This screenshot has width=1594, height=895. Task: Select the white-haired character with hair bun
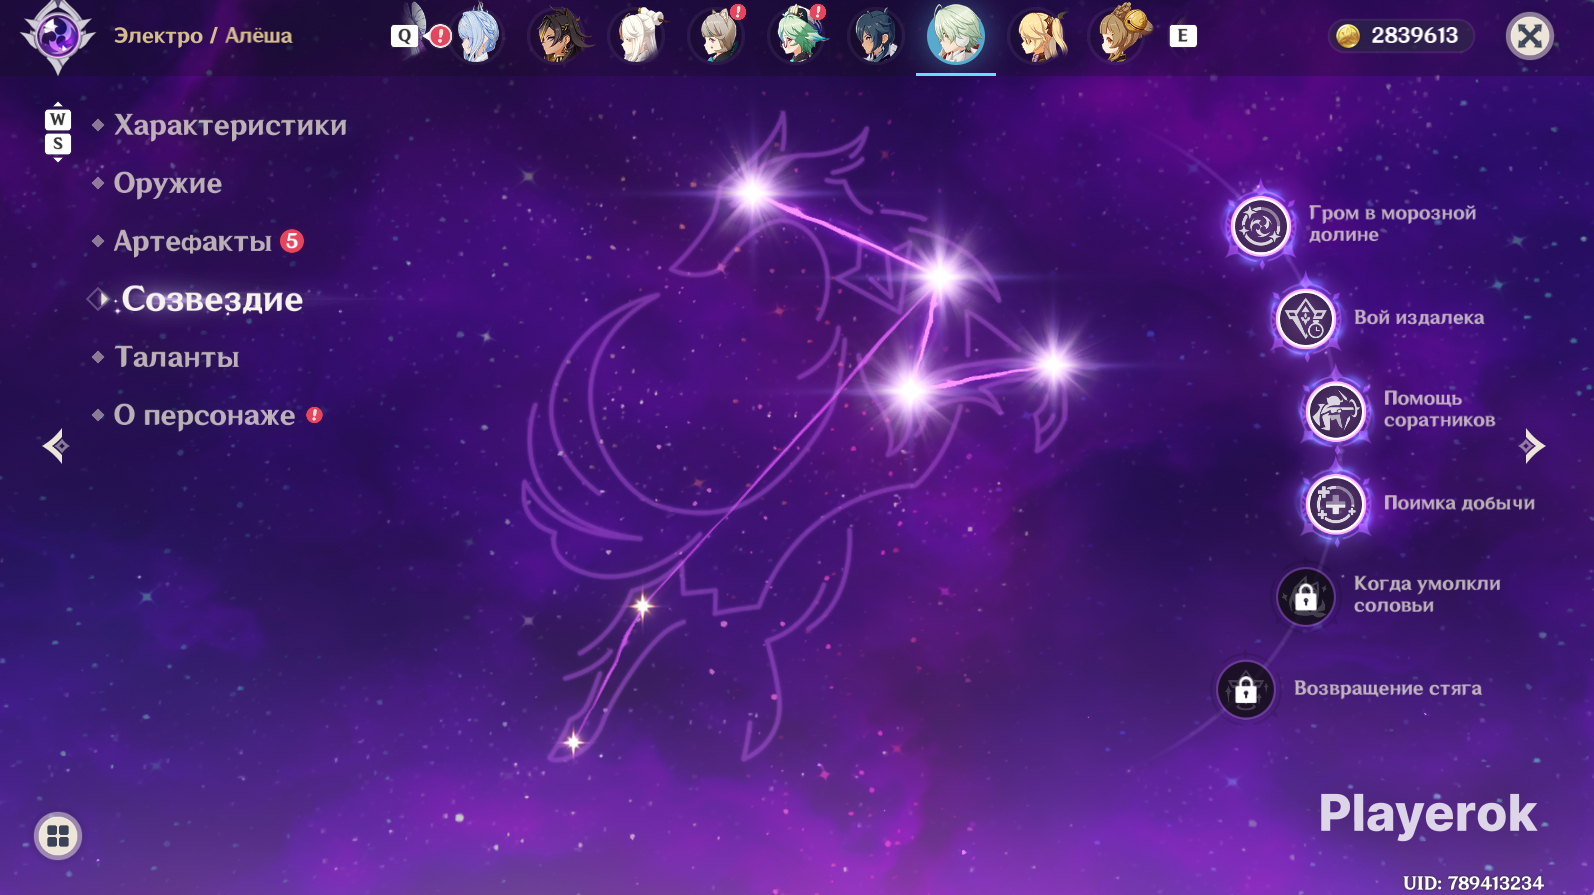[x=637, y=35]
